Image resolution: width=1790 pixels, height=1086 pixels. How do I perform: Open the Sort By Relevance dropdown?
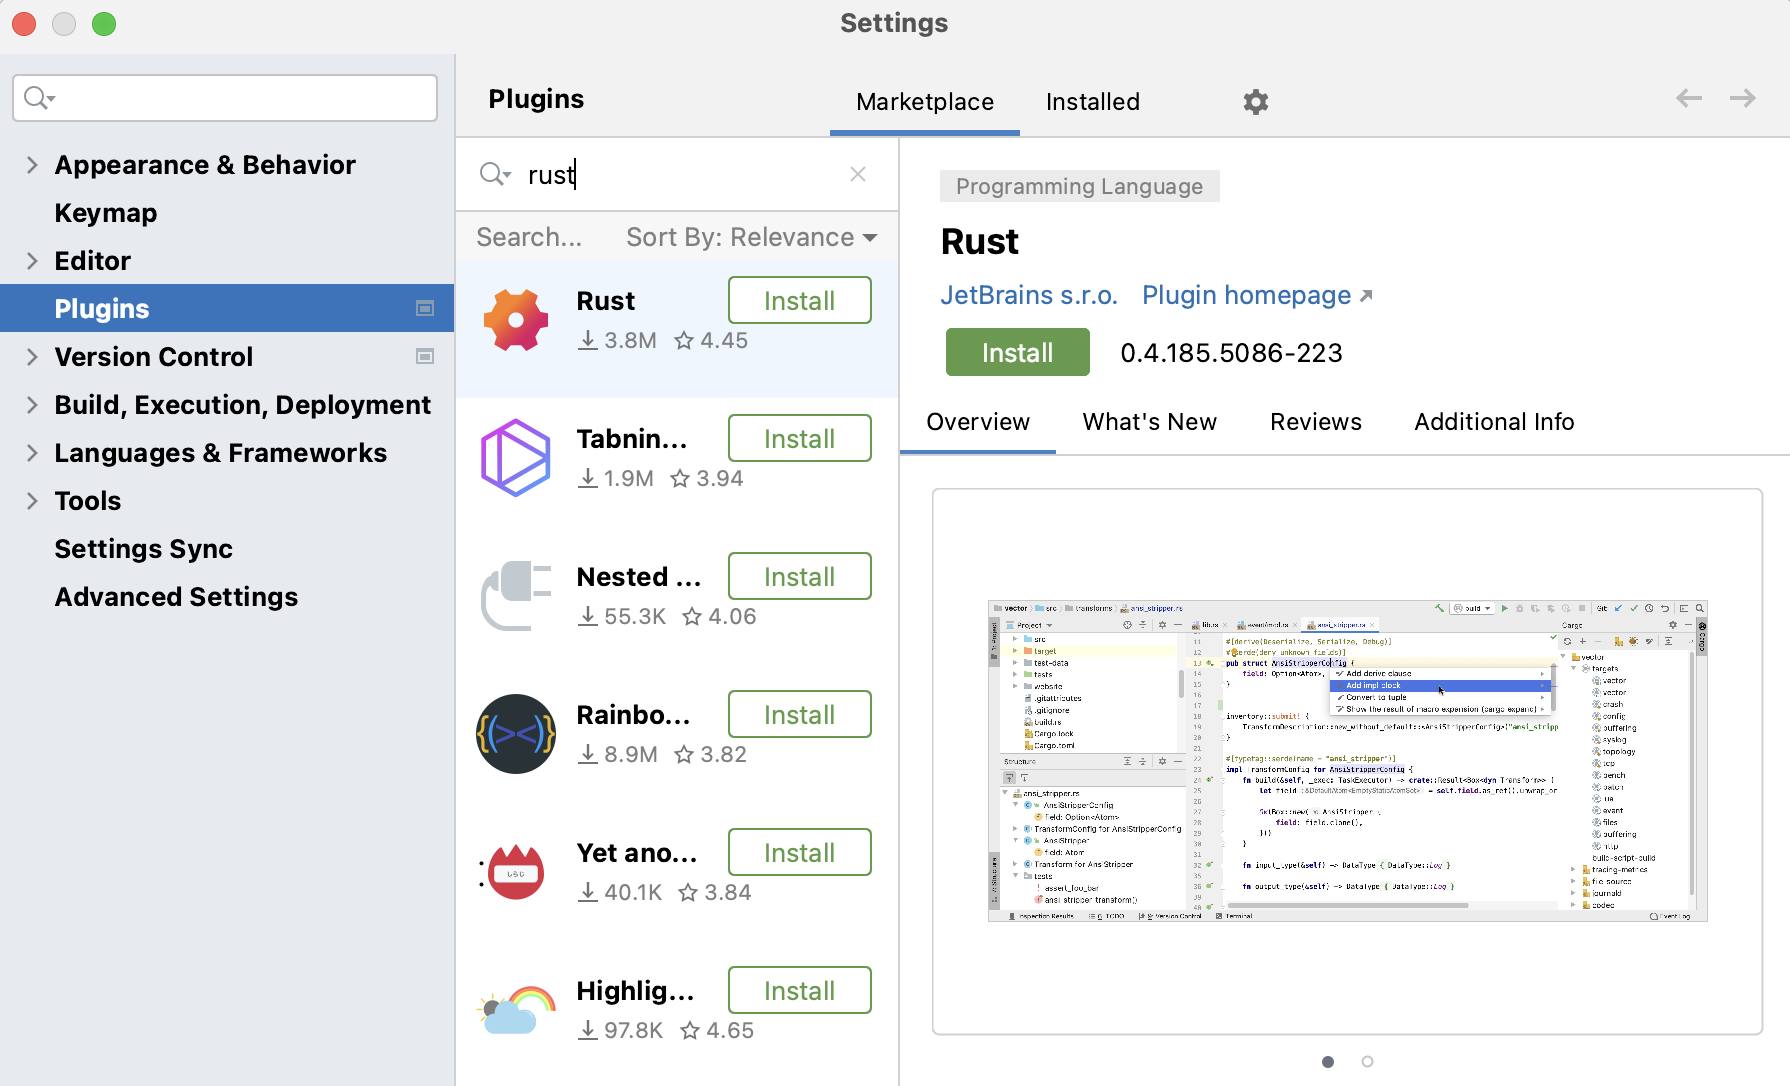751,237
